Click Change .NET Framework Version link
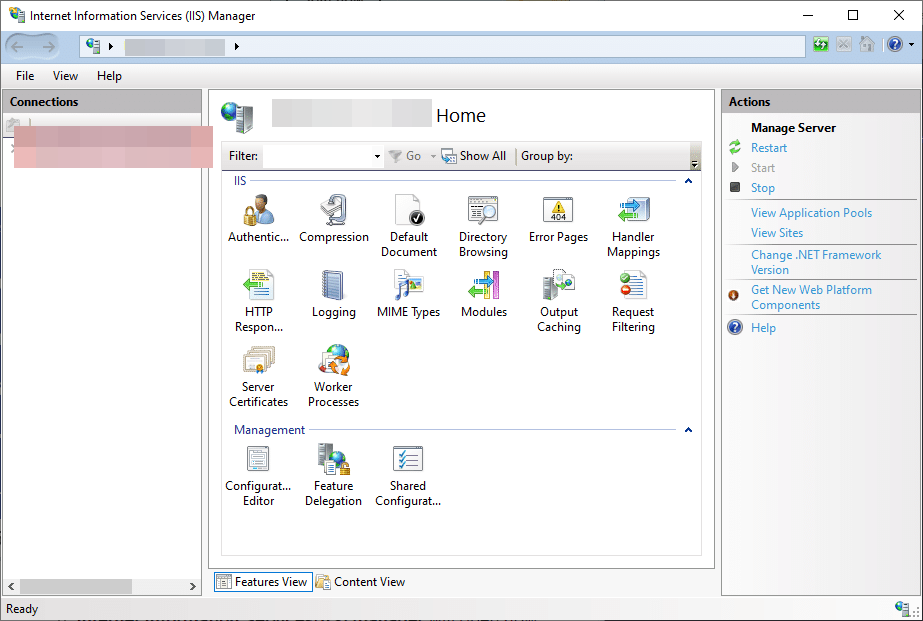Image resolution: width=923 pixels, height=621 pixels. pos(816,263)
